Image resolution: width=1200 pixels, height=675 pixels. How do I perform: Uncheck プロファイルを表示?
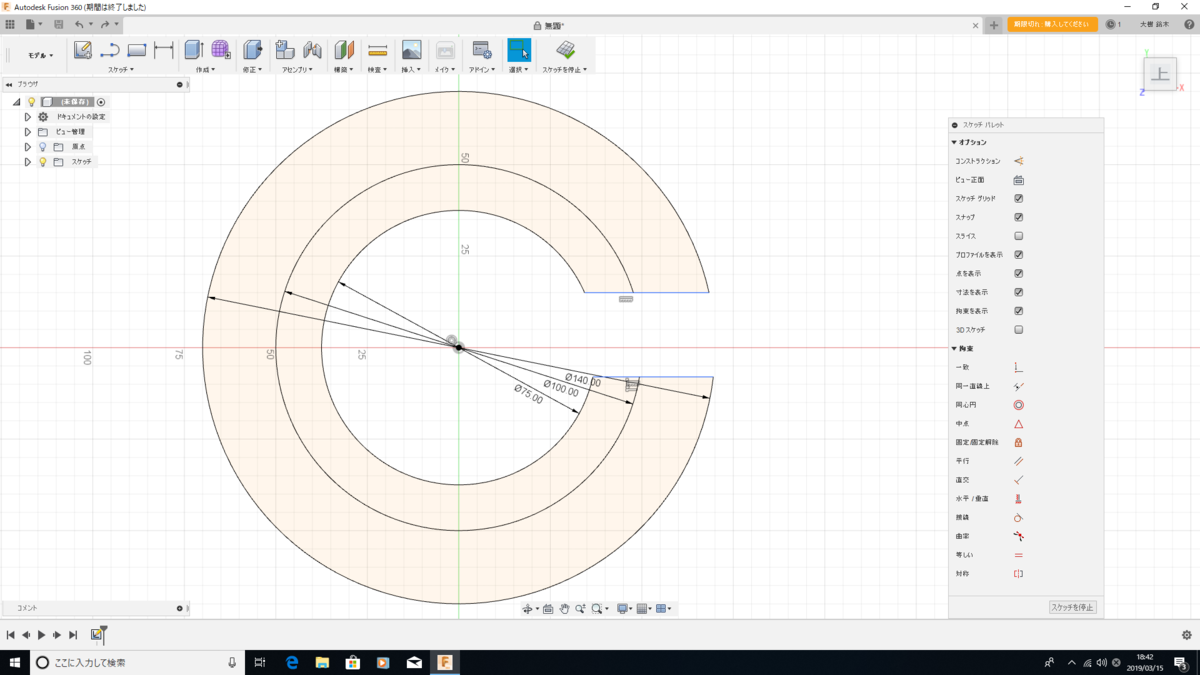(x=1019, y=255)
